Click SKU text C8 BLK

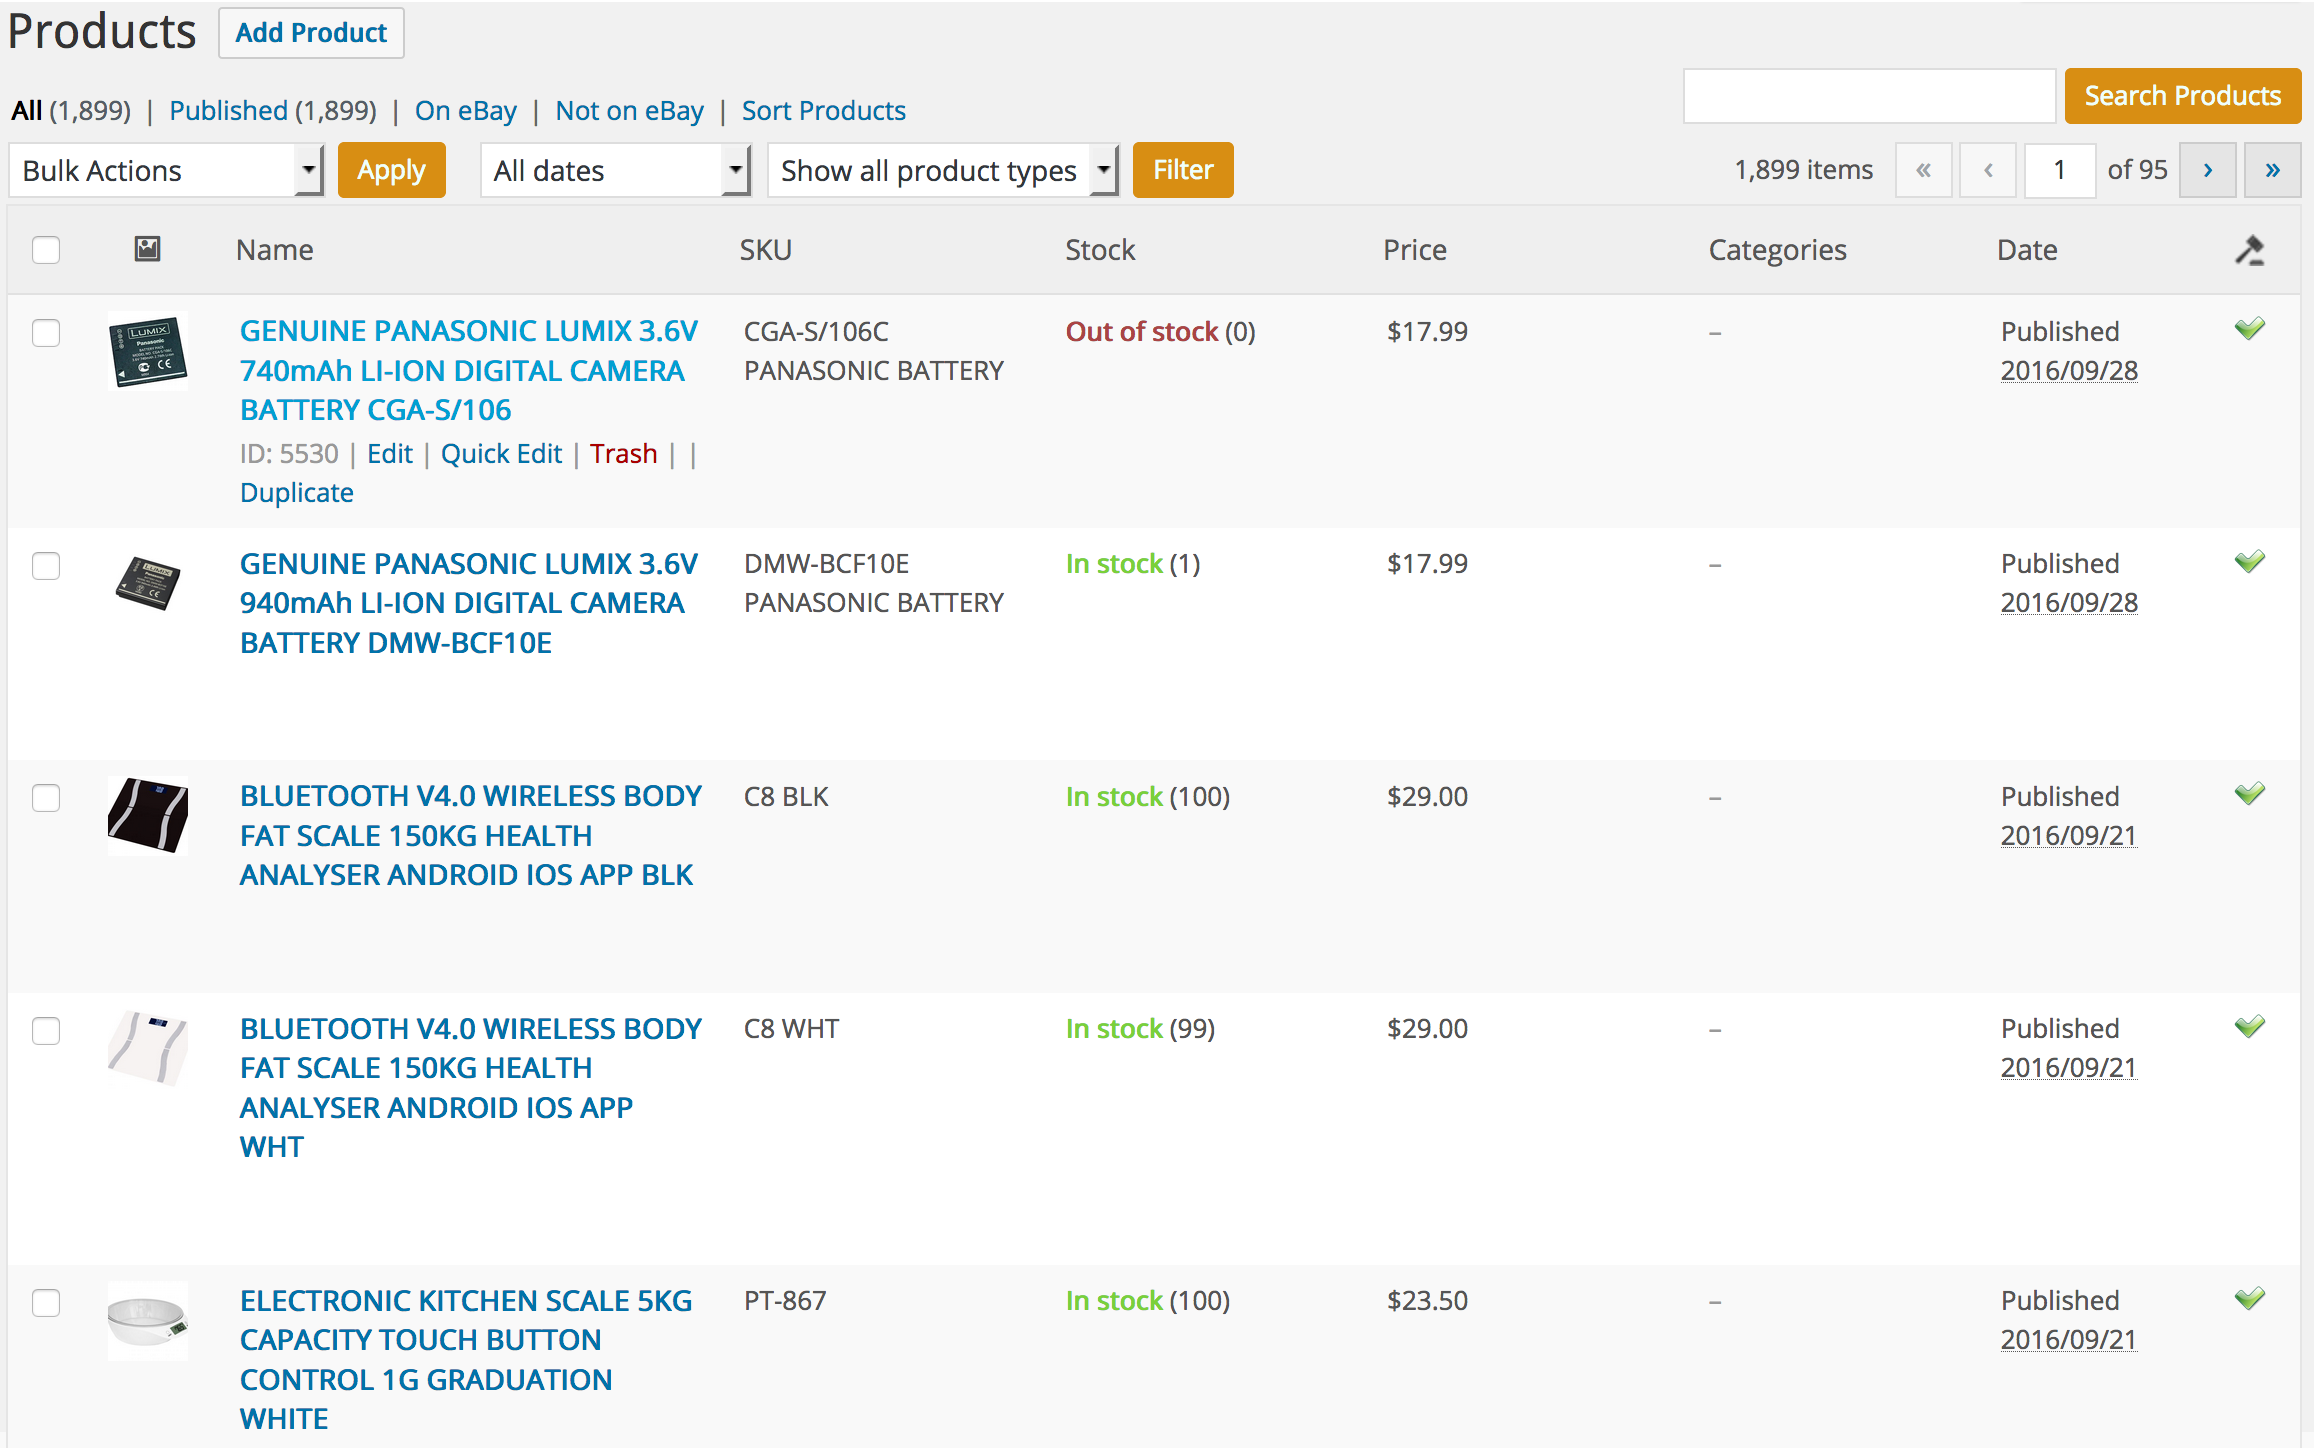coord(786,797)
